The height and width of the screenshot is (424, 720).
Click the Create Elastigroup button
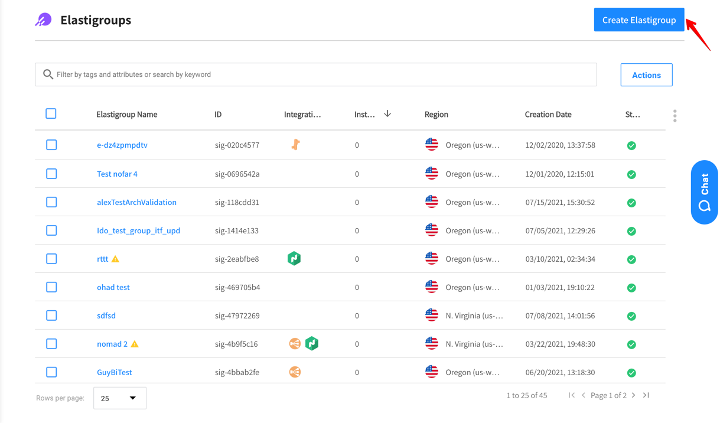coord(638,21)
